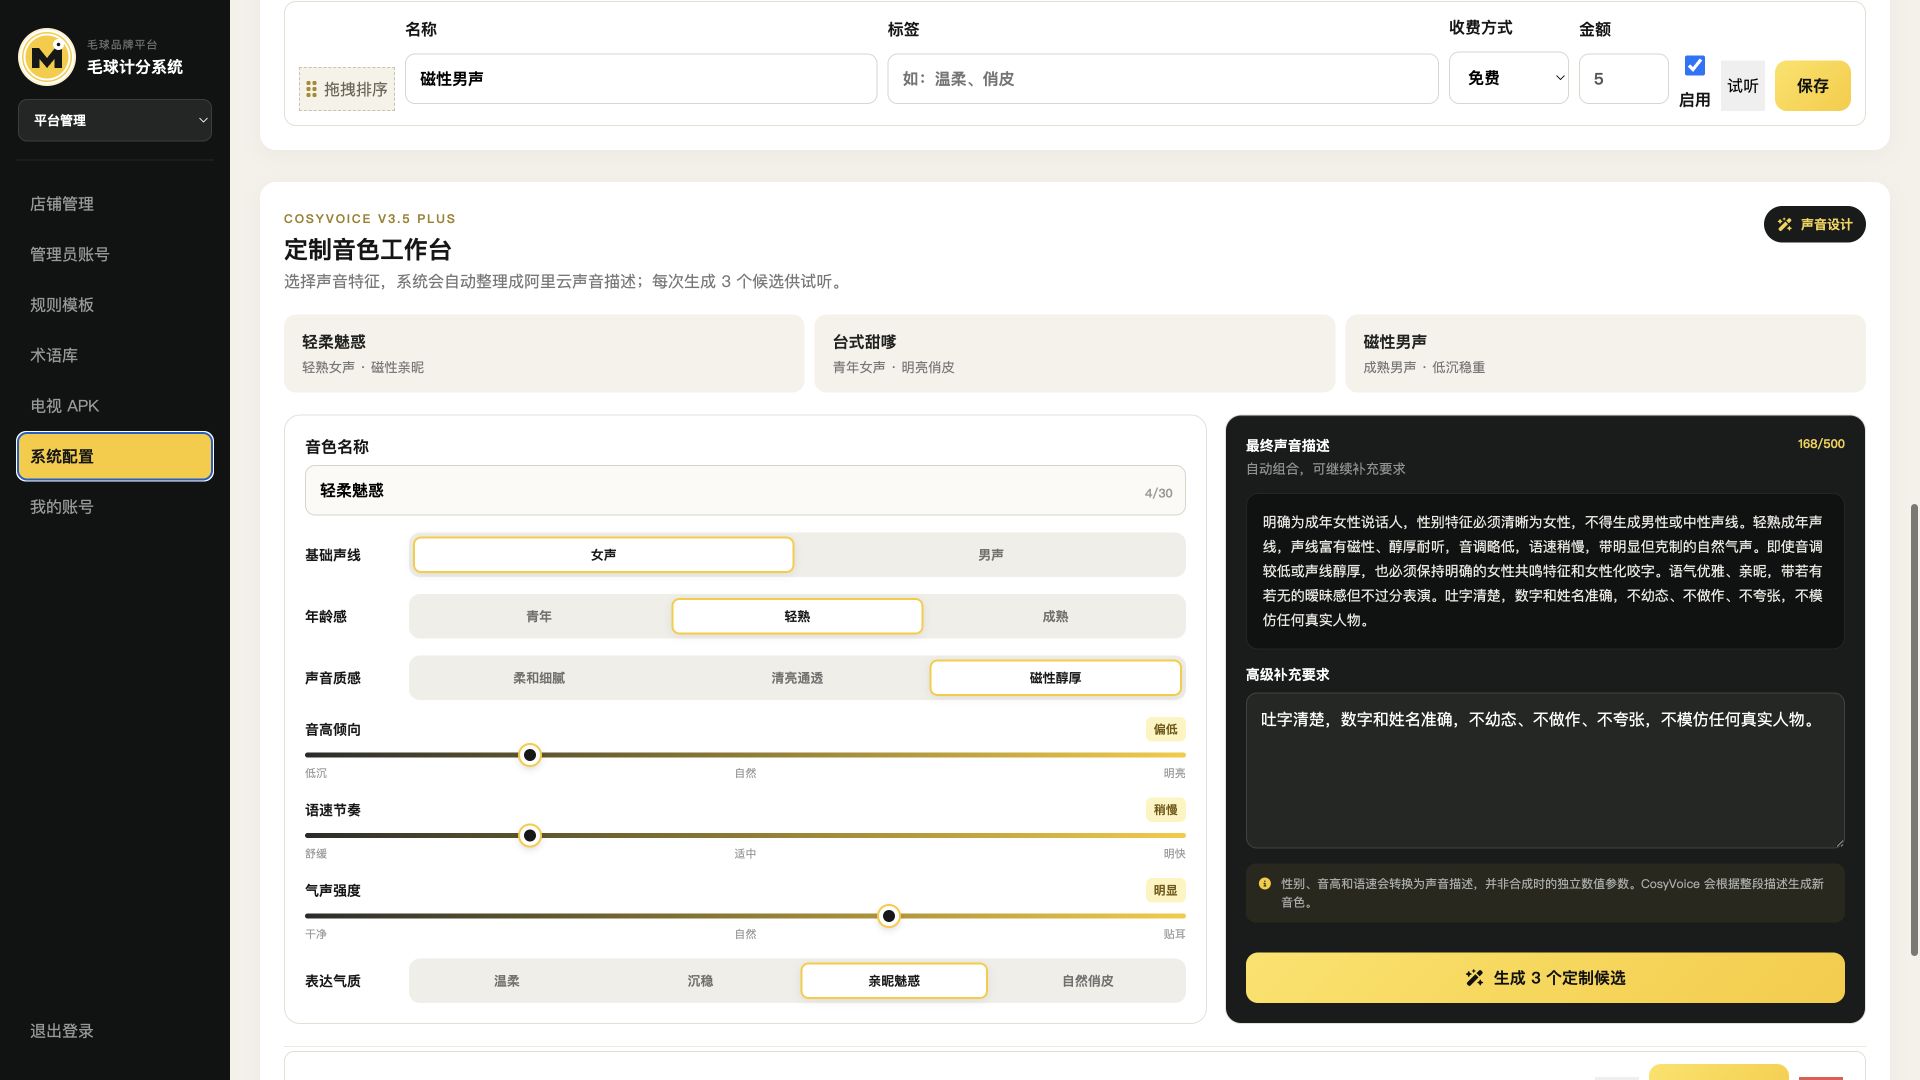Click the info icon beside the description note
The height and width of the screenshot is (1080, 1920).
click(1264, 884)
